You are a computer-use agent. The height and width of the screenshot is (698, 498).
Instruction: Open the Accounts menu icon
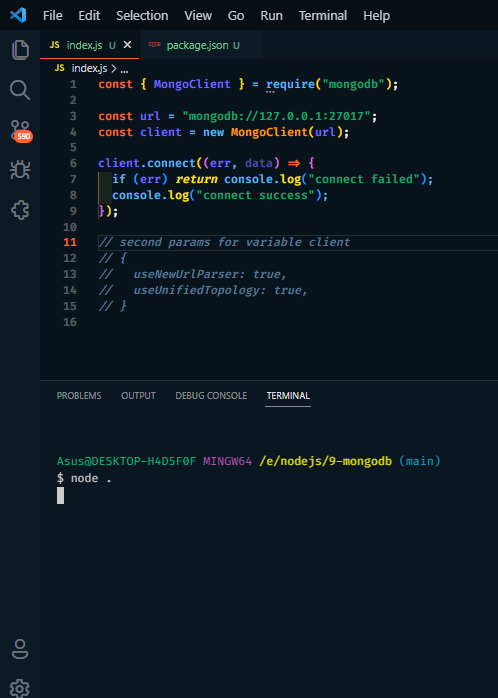point(20,649)
